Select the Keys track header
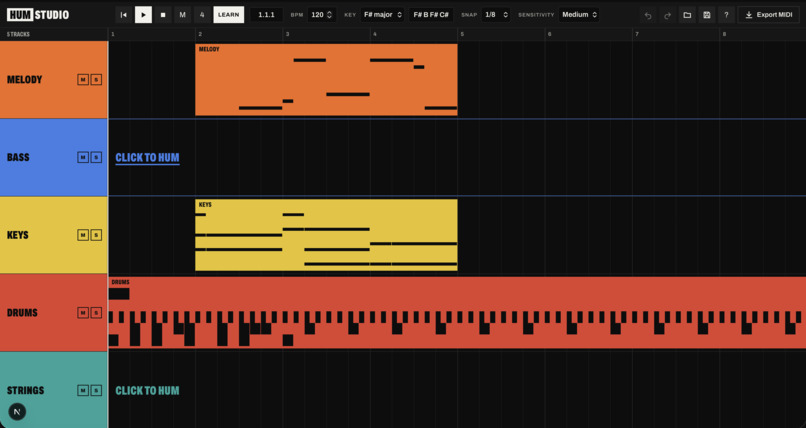The height and width of the screenshot is (428, 806). point(53,235)
